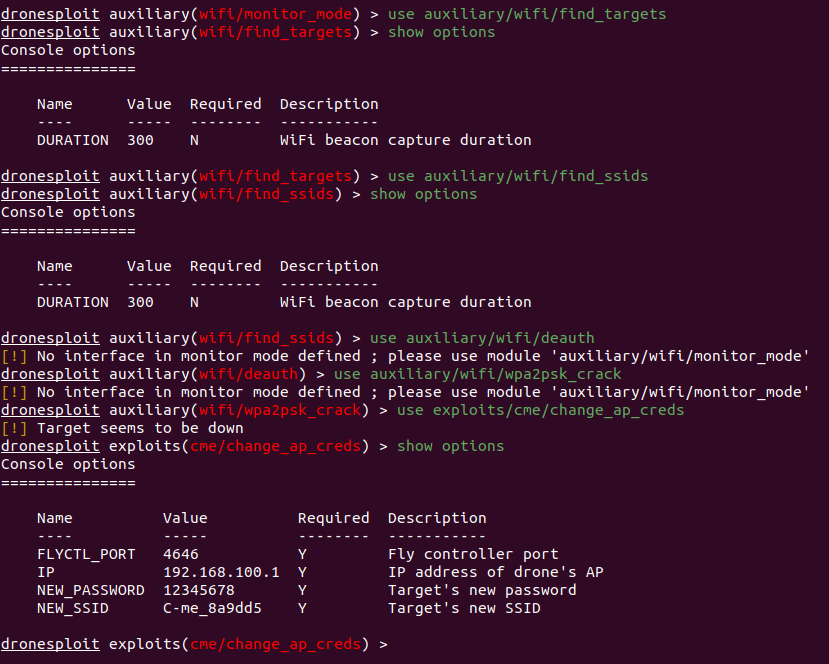Click the 'use auxiliary/wifi/deauth' command text

coord(482,338)
